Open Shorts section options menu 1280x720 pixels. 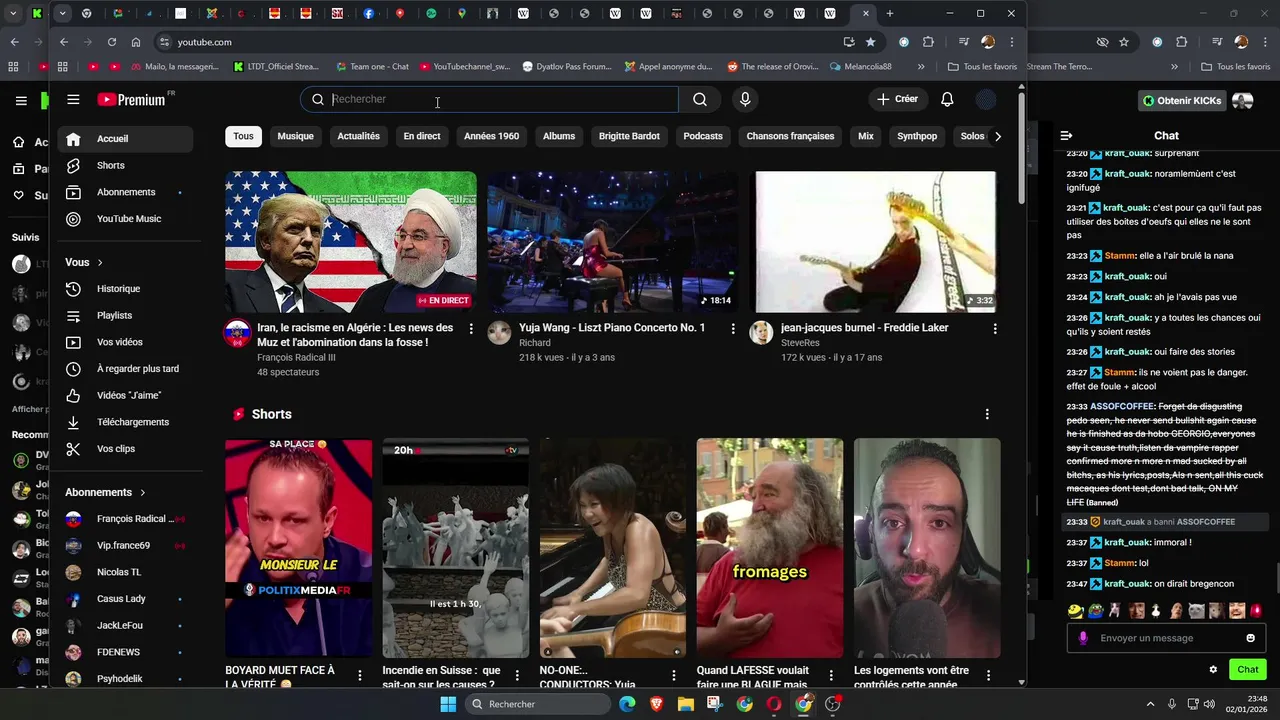(x=987, y=414)
